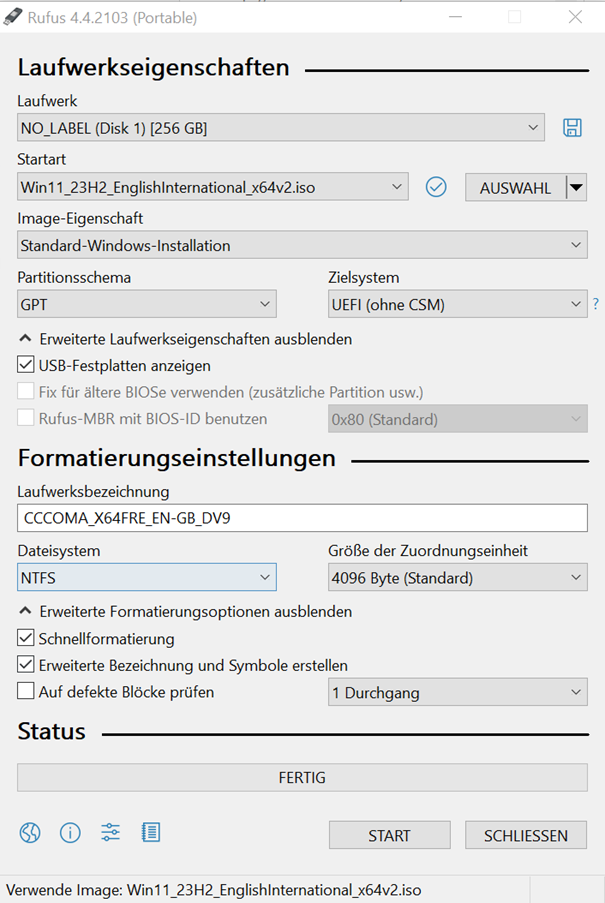605x903 pixels.
Task: Collapse Erweiterte Laufwerkseigenschaften section
Action: (x=185, y=339)
